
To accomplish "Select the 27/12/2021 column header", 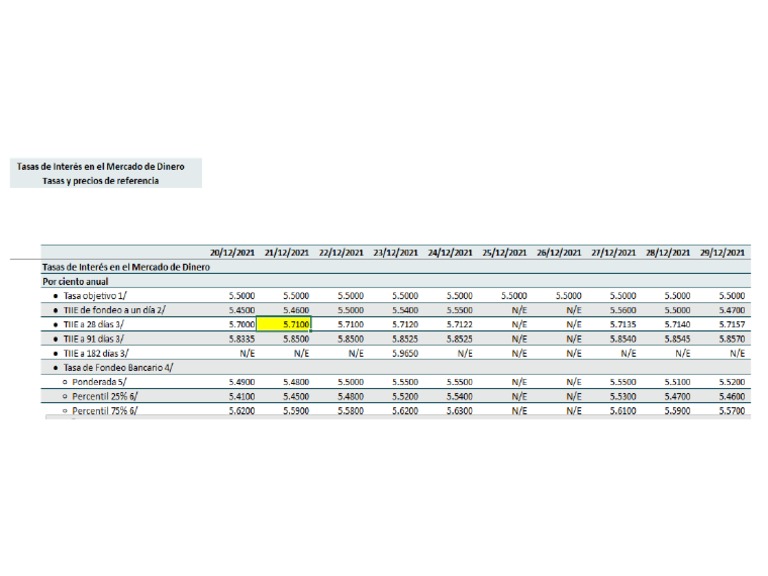I will tap(613, 253).
